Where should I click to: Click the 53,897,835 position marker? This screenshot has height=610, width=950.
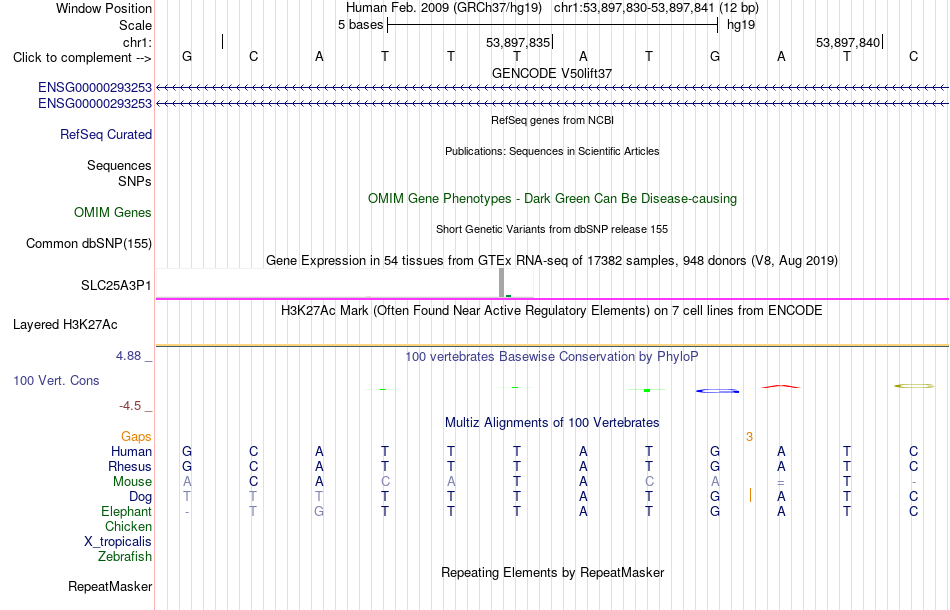[518, 42]
